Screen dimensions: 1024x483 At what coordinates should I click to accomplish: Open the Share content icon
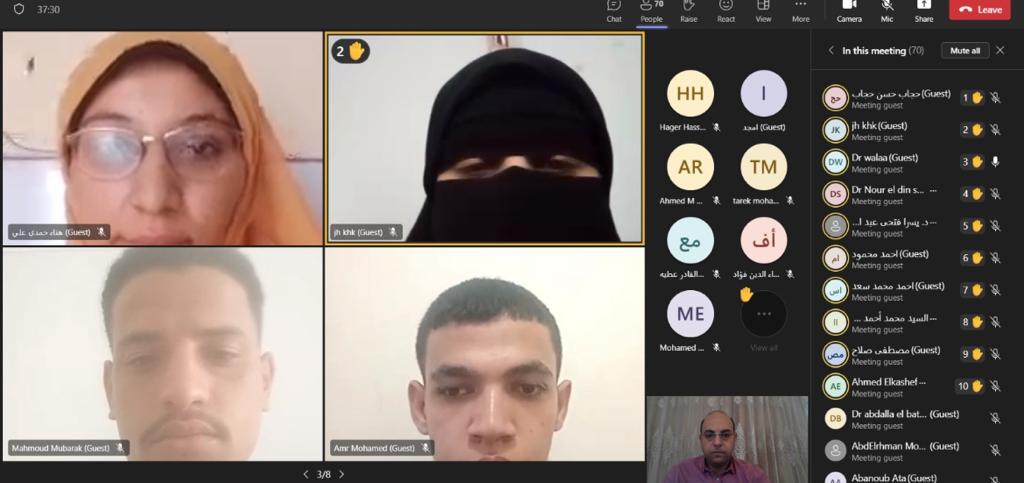click(923, 9)
